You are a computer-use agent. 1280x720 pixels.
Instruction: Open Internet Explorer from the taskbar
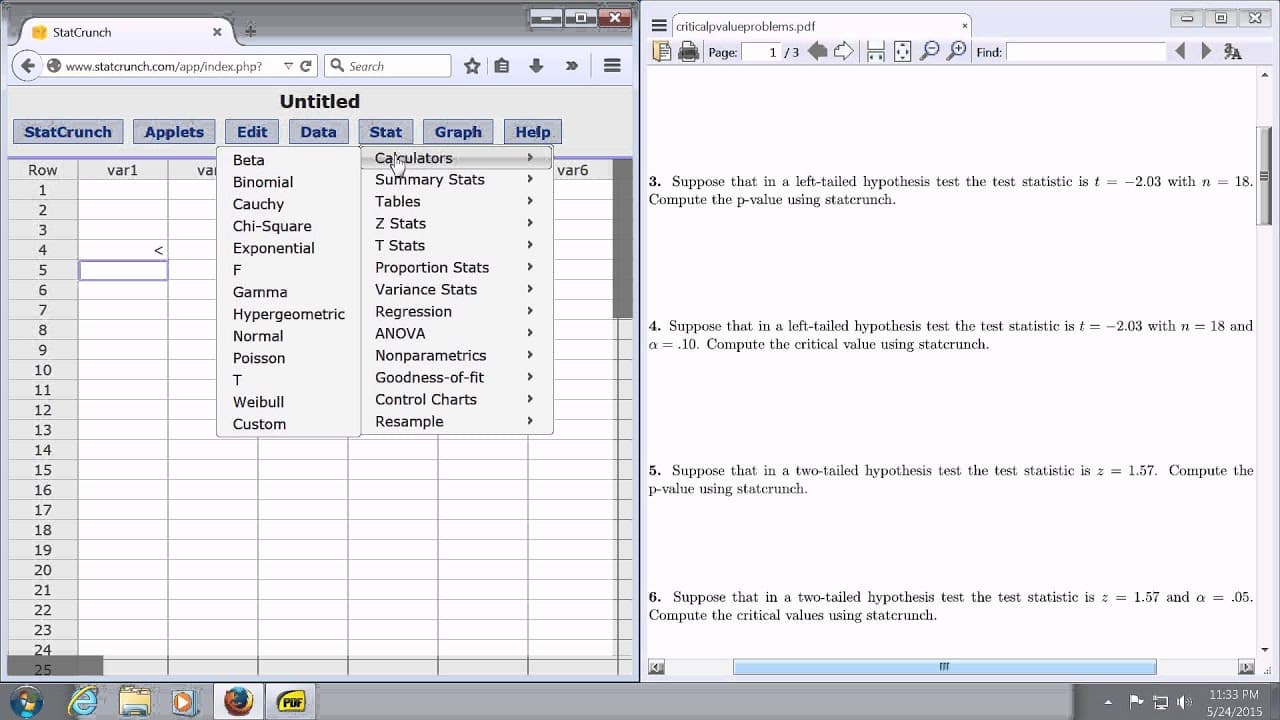coord(85,701)
